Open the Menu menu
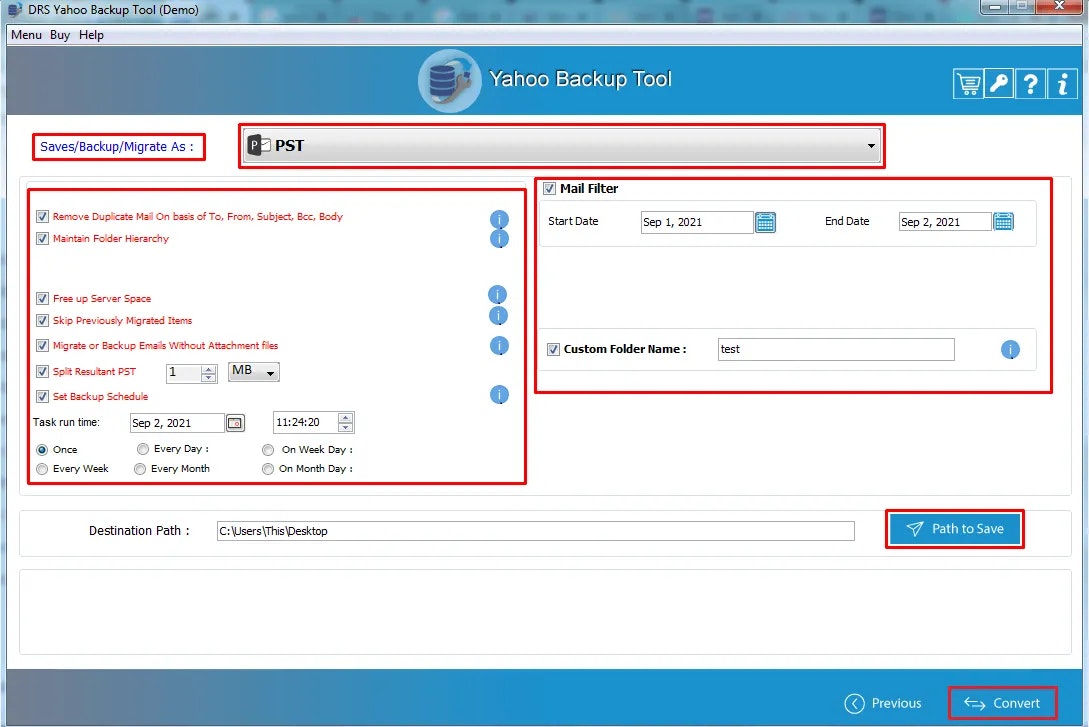The height and width of the screenshot is (727, 1089). [26, 35]
